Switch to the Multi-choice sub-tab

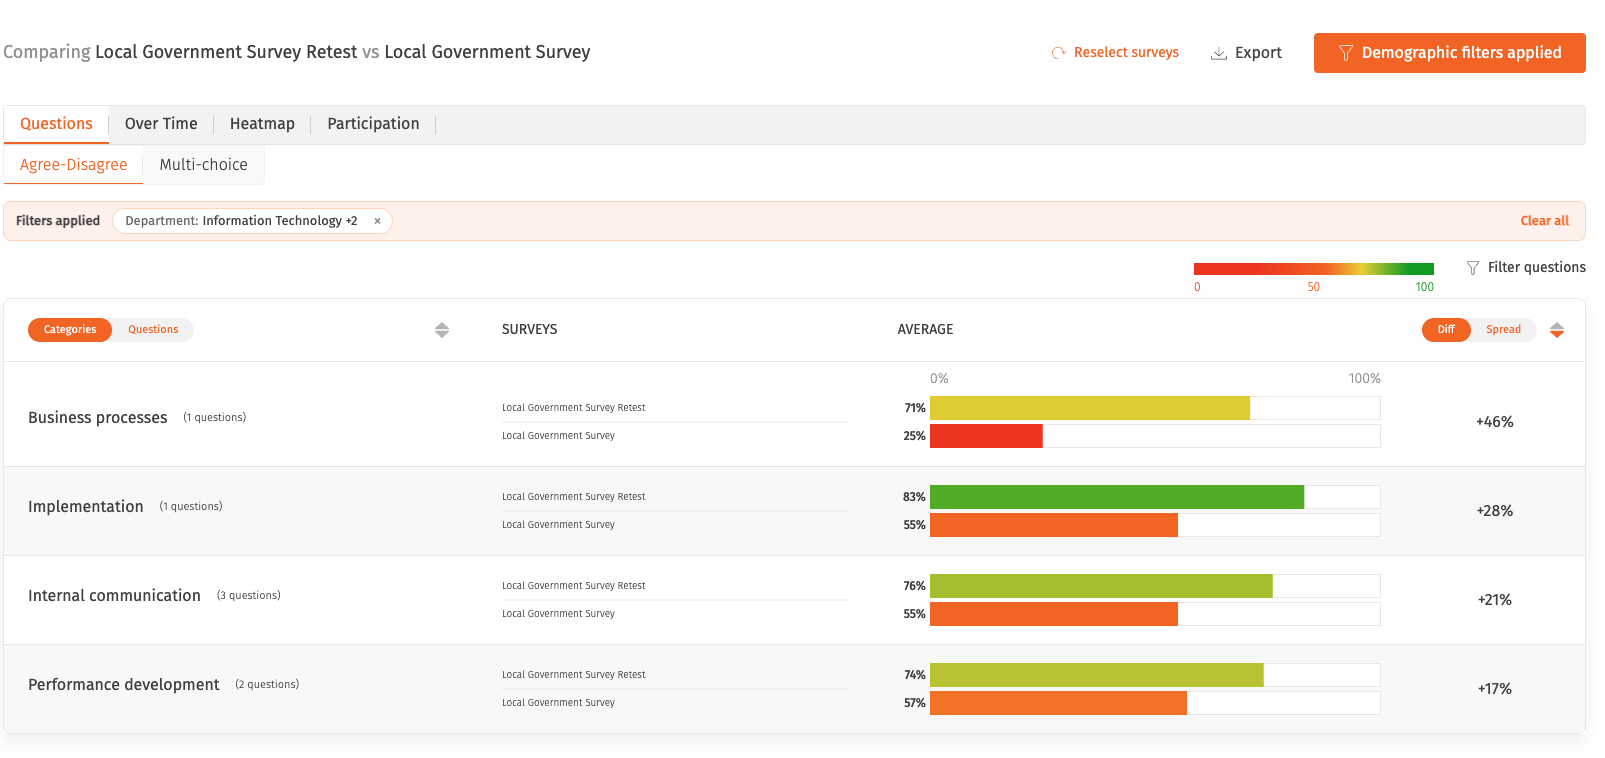coord(204,165)
